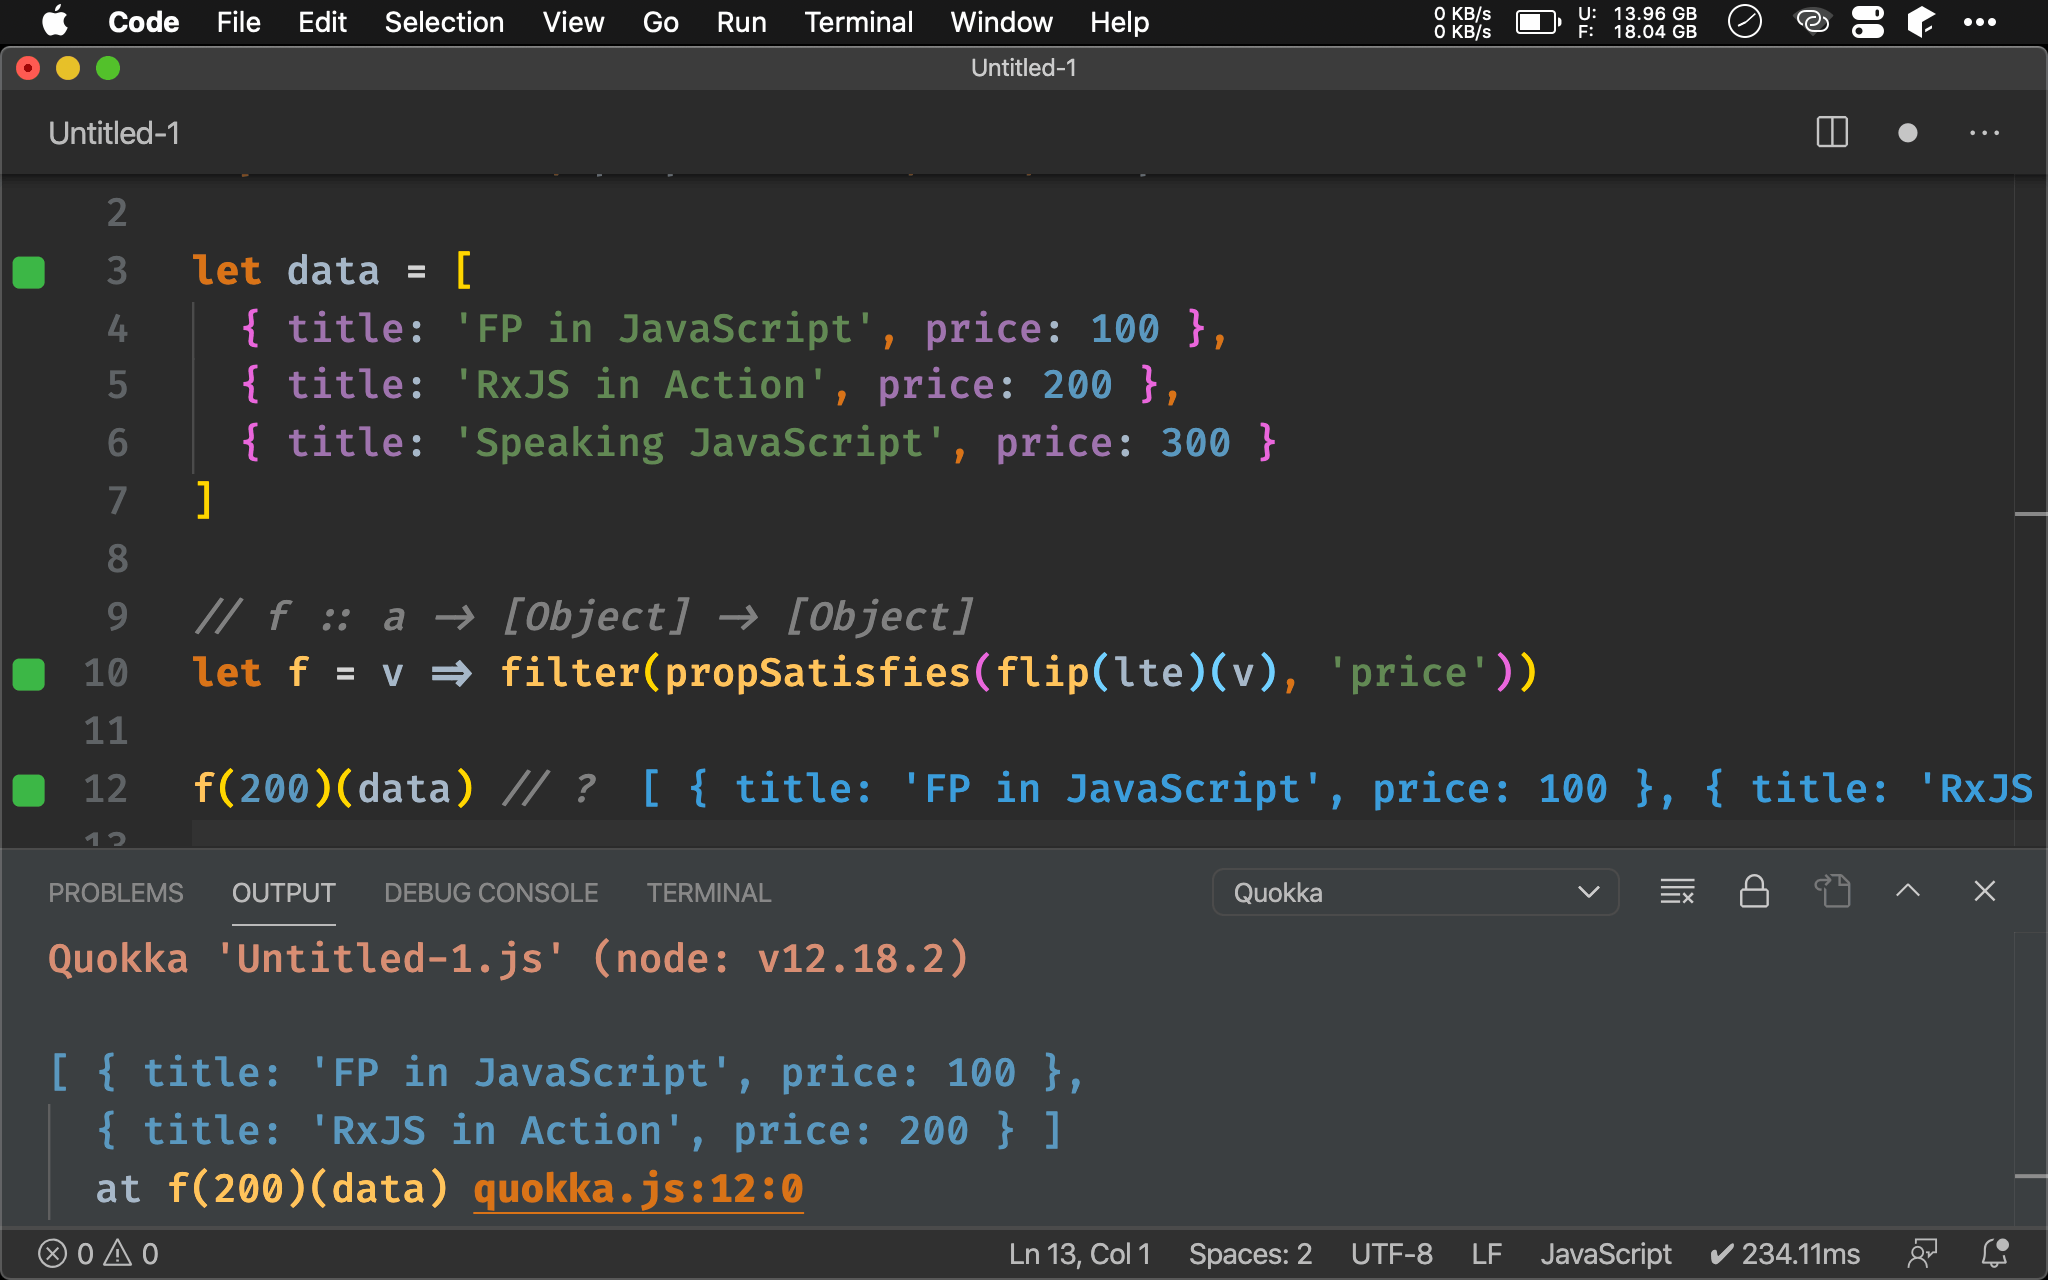Click the UTF-8 encoding selector
The width and height of the screenshot is (2048, 1280).
click(x=1391, y=1254)
